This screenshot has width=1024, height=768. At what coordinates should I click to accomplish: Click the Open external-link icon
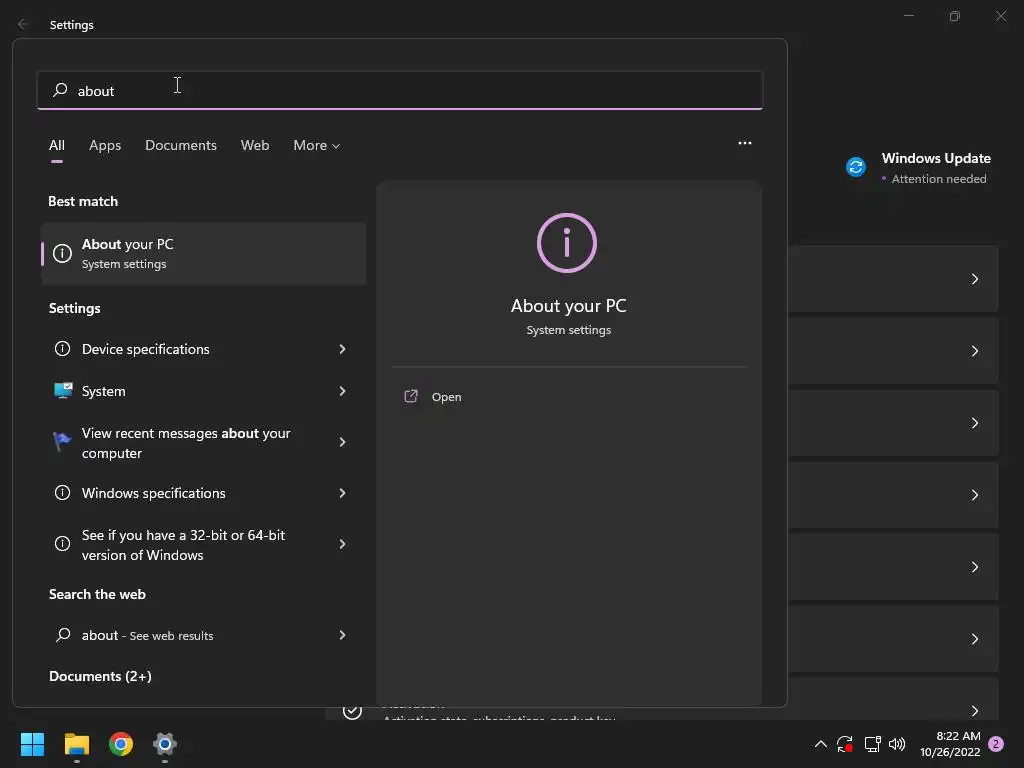(x=411, y=396)
